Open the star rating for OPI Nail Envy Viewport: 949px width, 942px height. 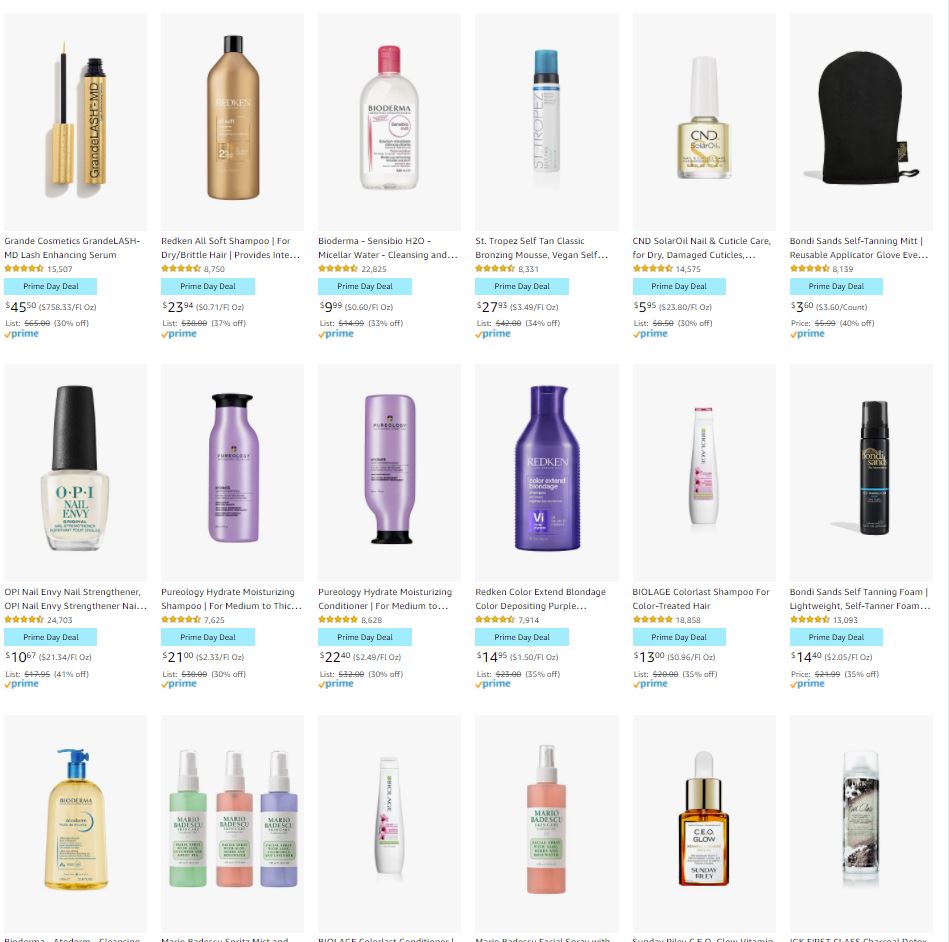click(24, 619)
